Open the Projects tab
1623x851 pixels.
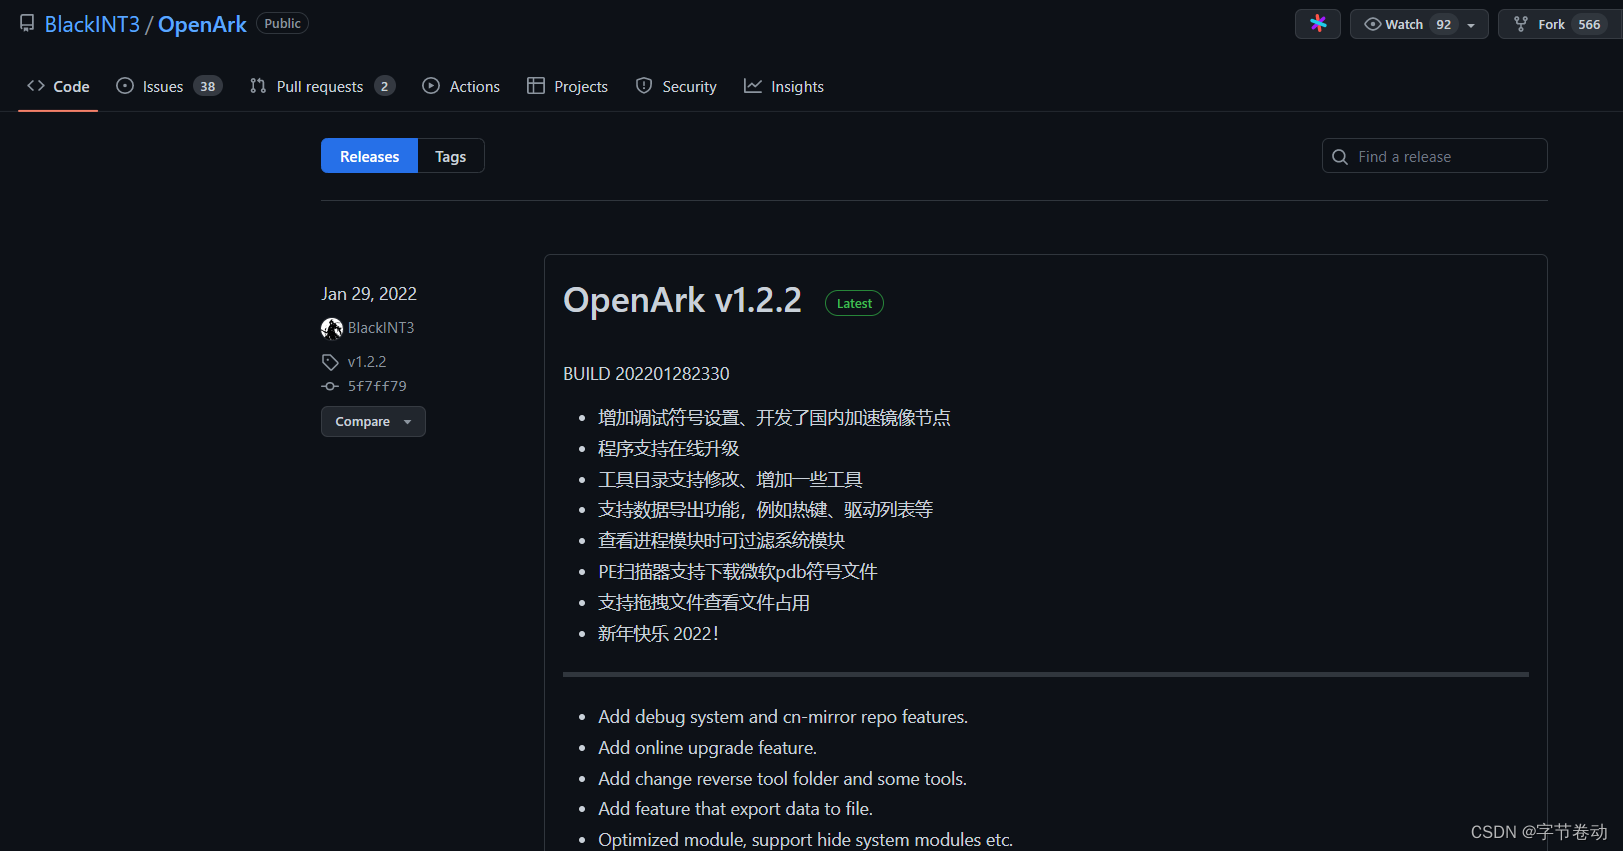tap(567, 87)
